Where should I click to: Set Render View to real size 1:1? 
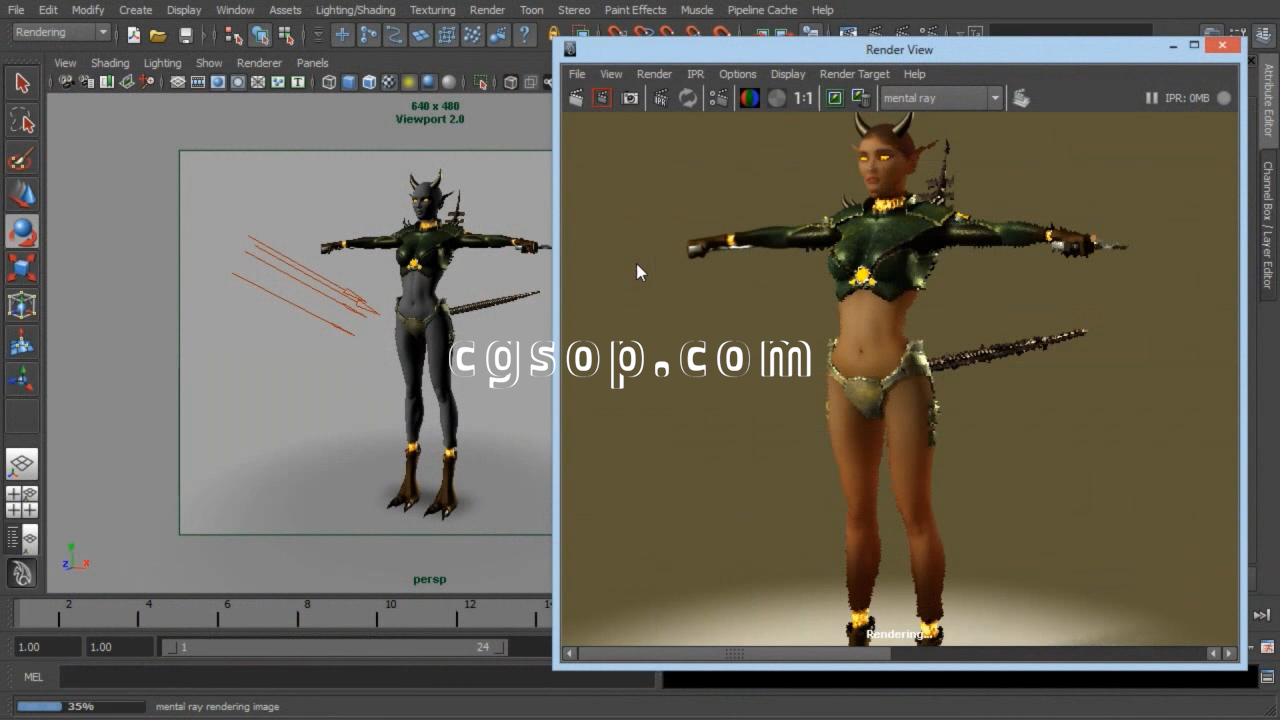coord(803,98)
